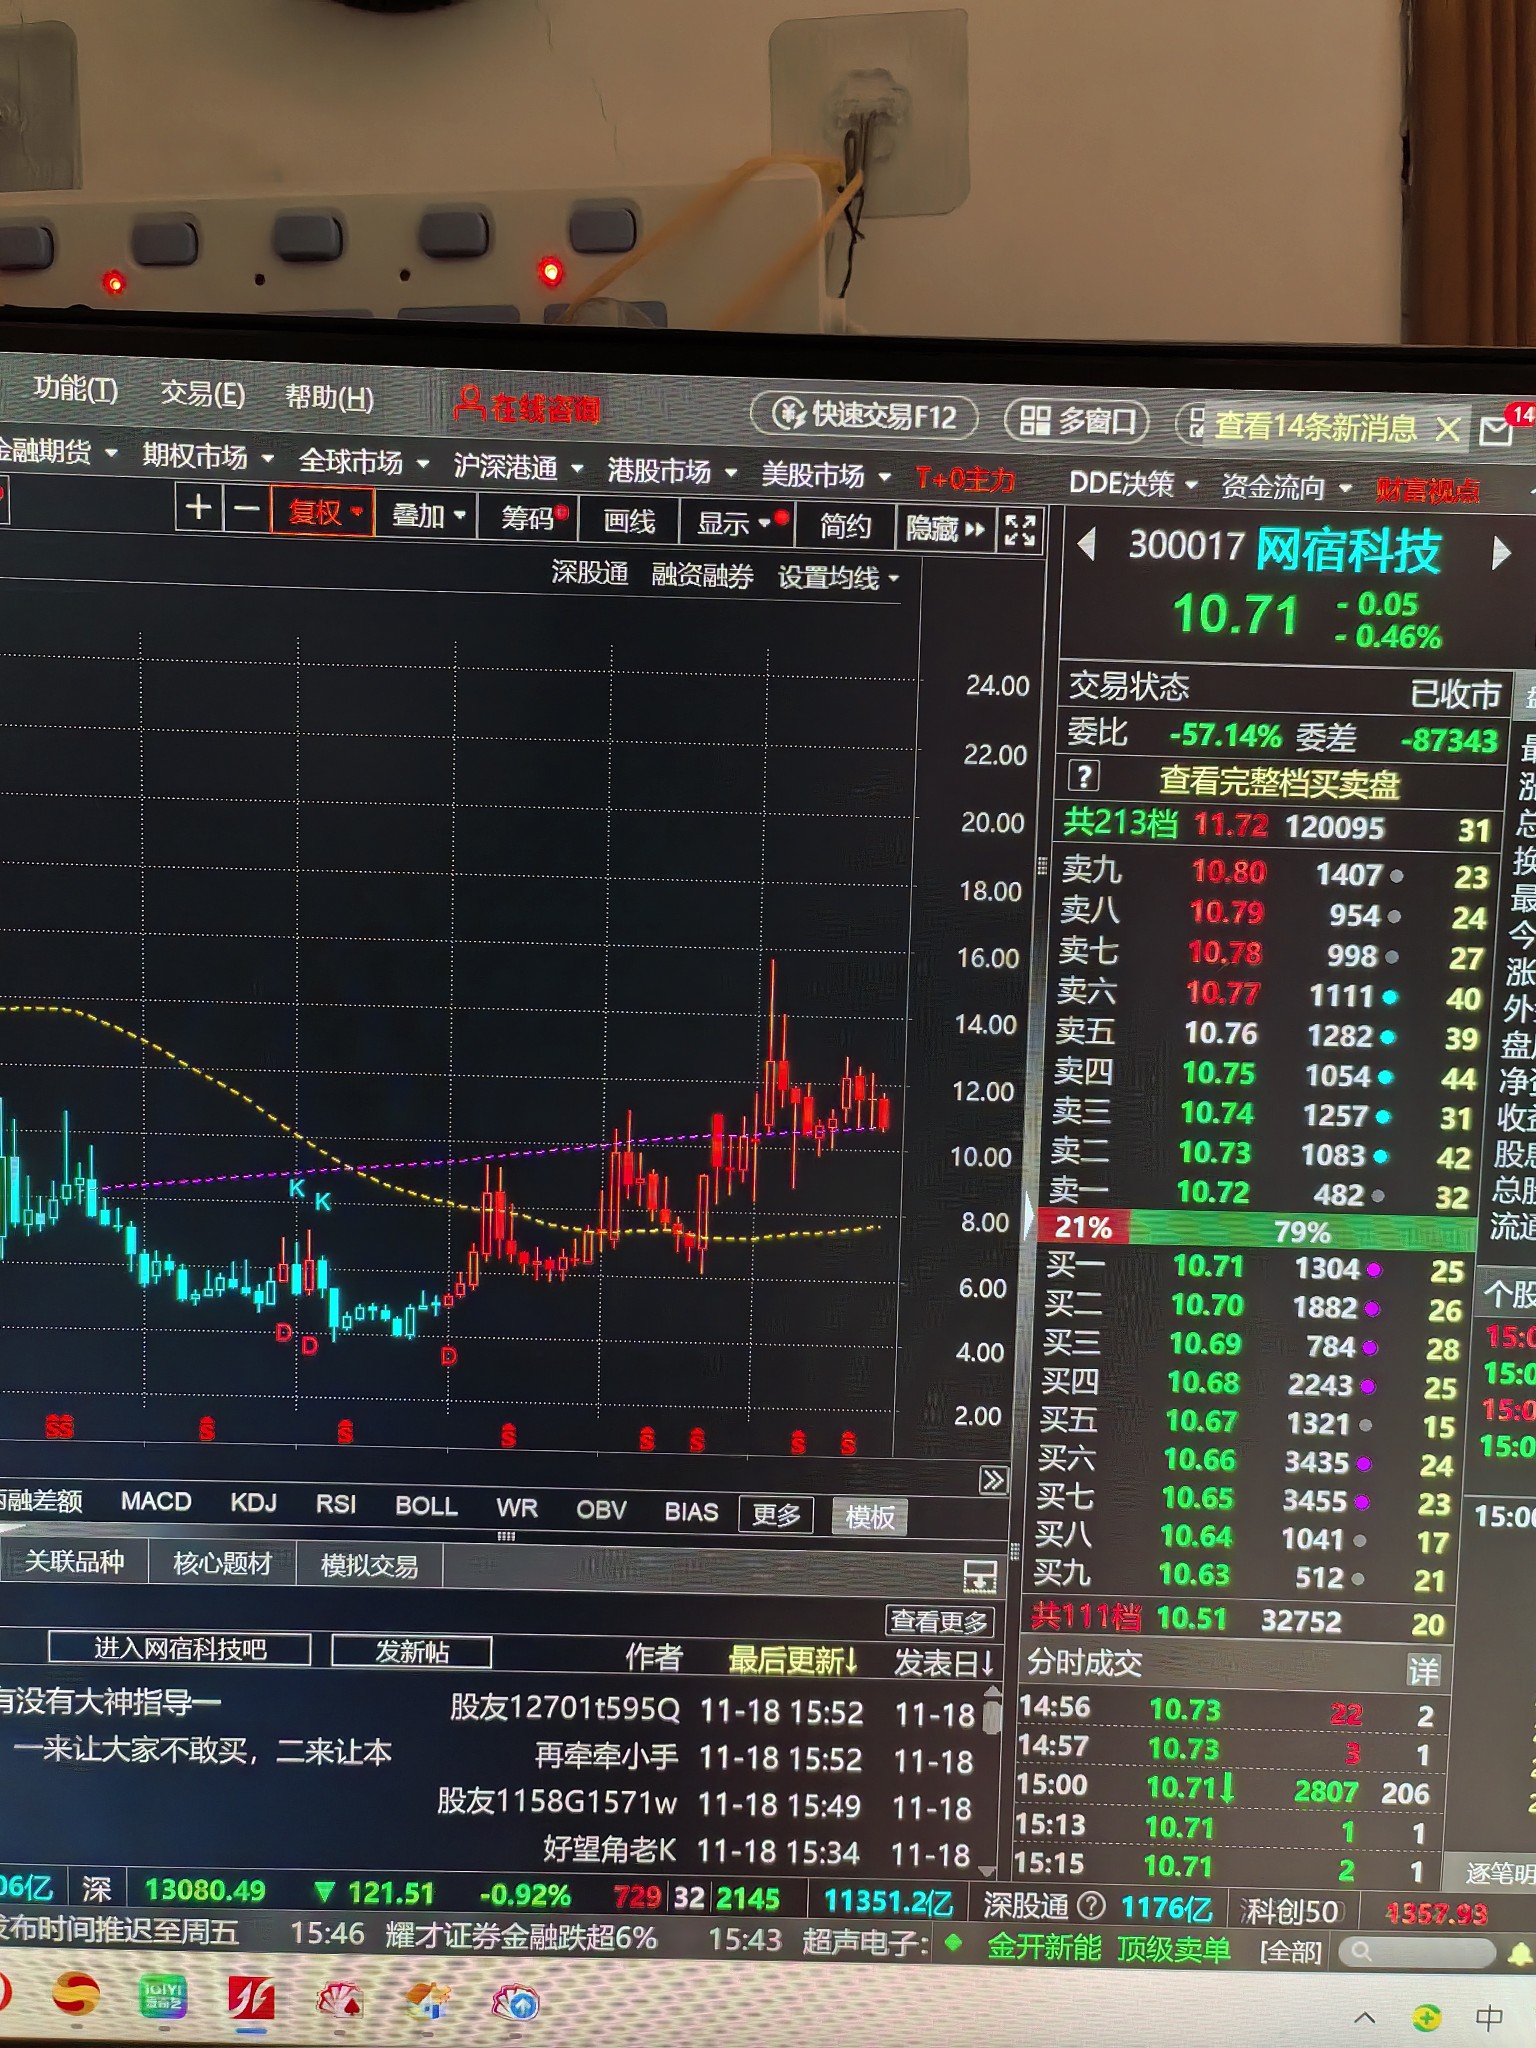Open iQIYI app in taskbar

coord(162,1998)
